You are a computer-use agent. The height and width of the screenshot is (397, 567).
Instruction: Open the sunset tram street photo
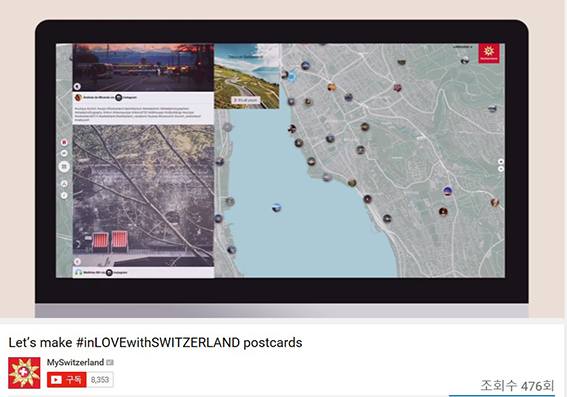tap(143, 68)
